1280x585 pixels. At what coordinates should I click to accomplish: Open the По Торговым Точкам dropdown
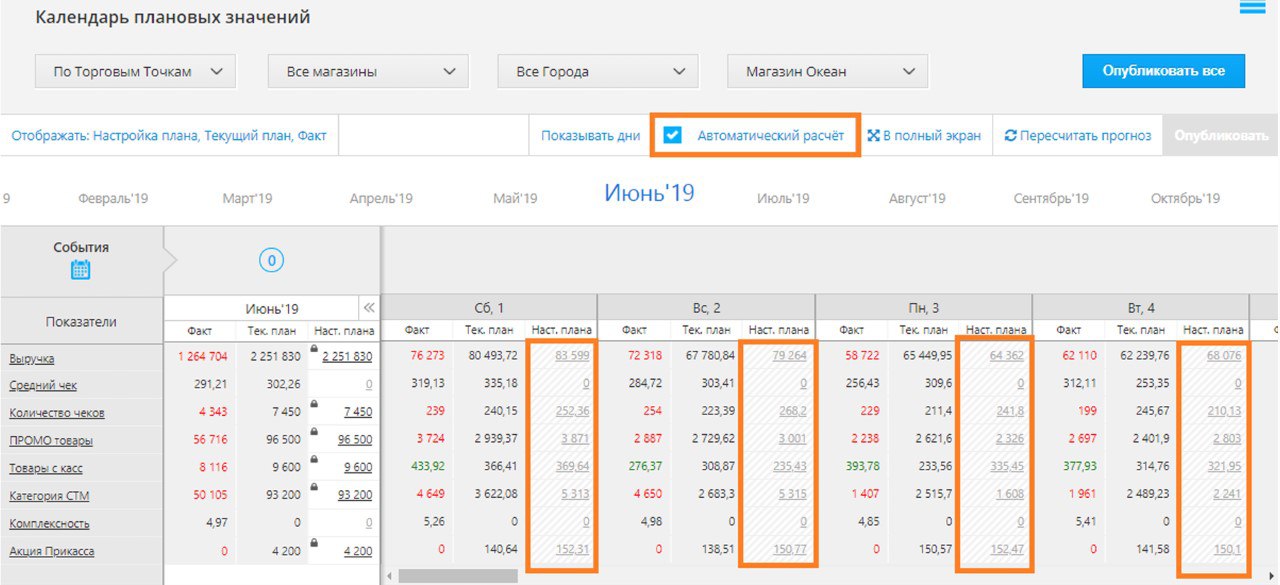point(135,71)
